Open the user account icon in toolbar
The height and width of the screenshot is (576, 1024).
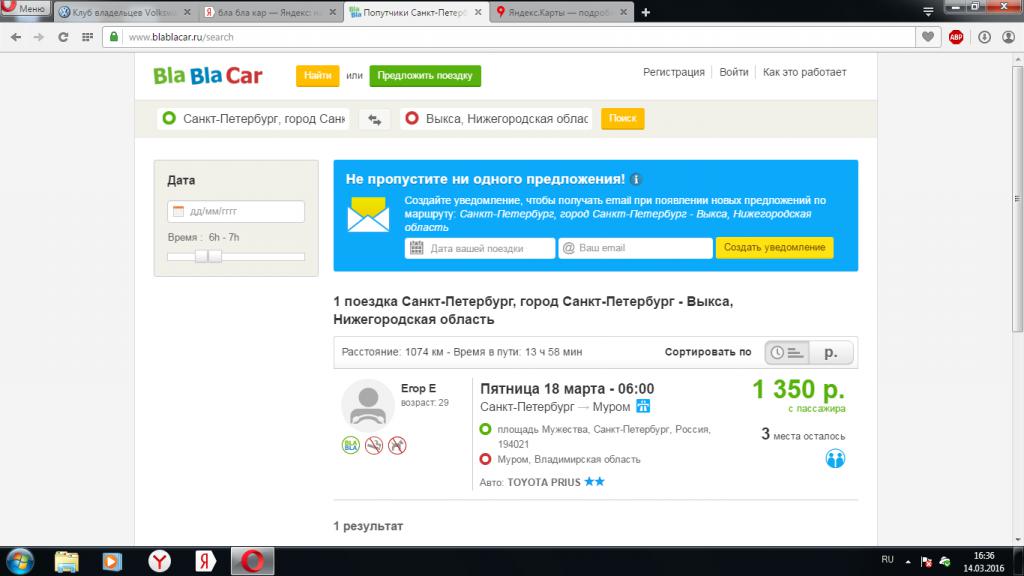[x=1008, y=37]
